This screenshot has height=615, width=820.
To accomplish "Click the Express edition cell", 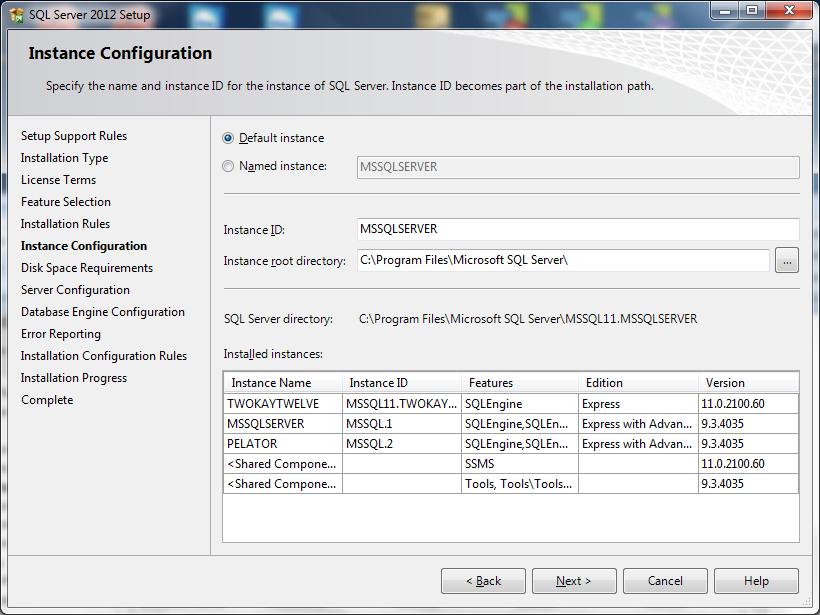I will [638, 404].
